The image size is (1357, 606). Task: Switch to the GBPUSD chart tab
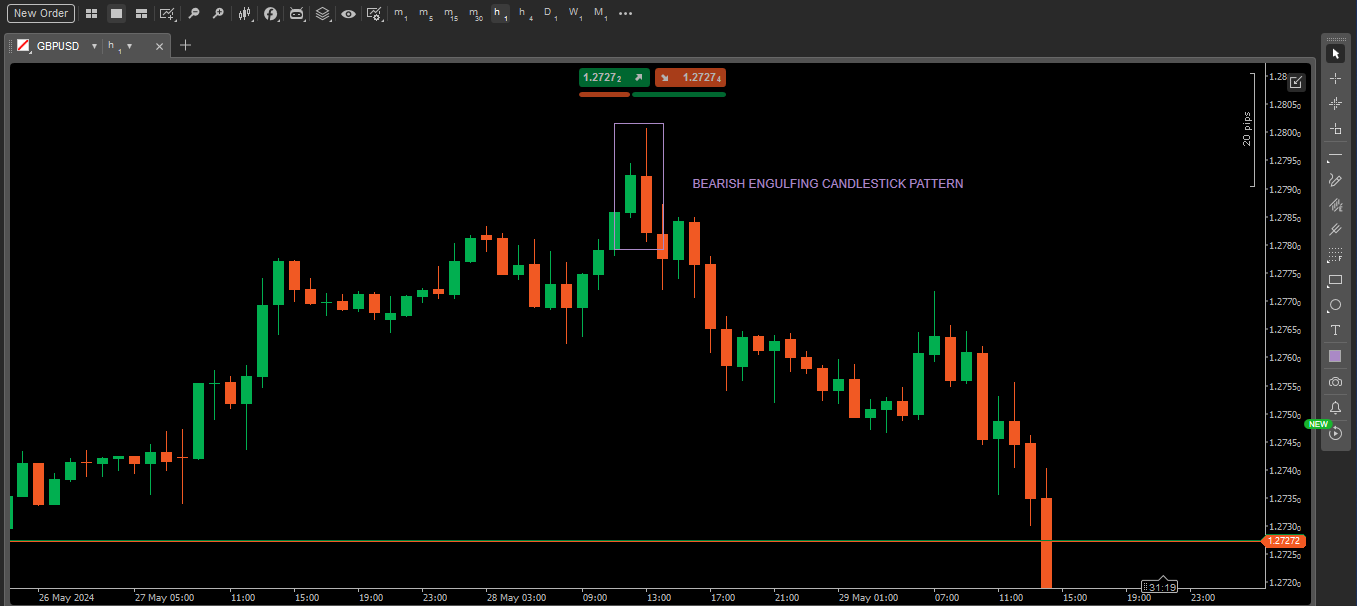[55, 45]
